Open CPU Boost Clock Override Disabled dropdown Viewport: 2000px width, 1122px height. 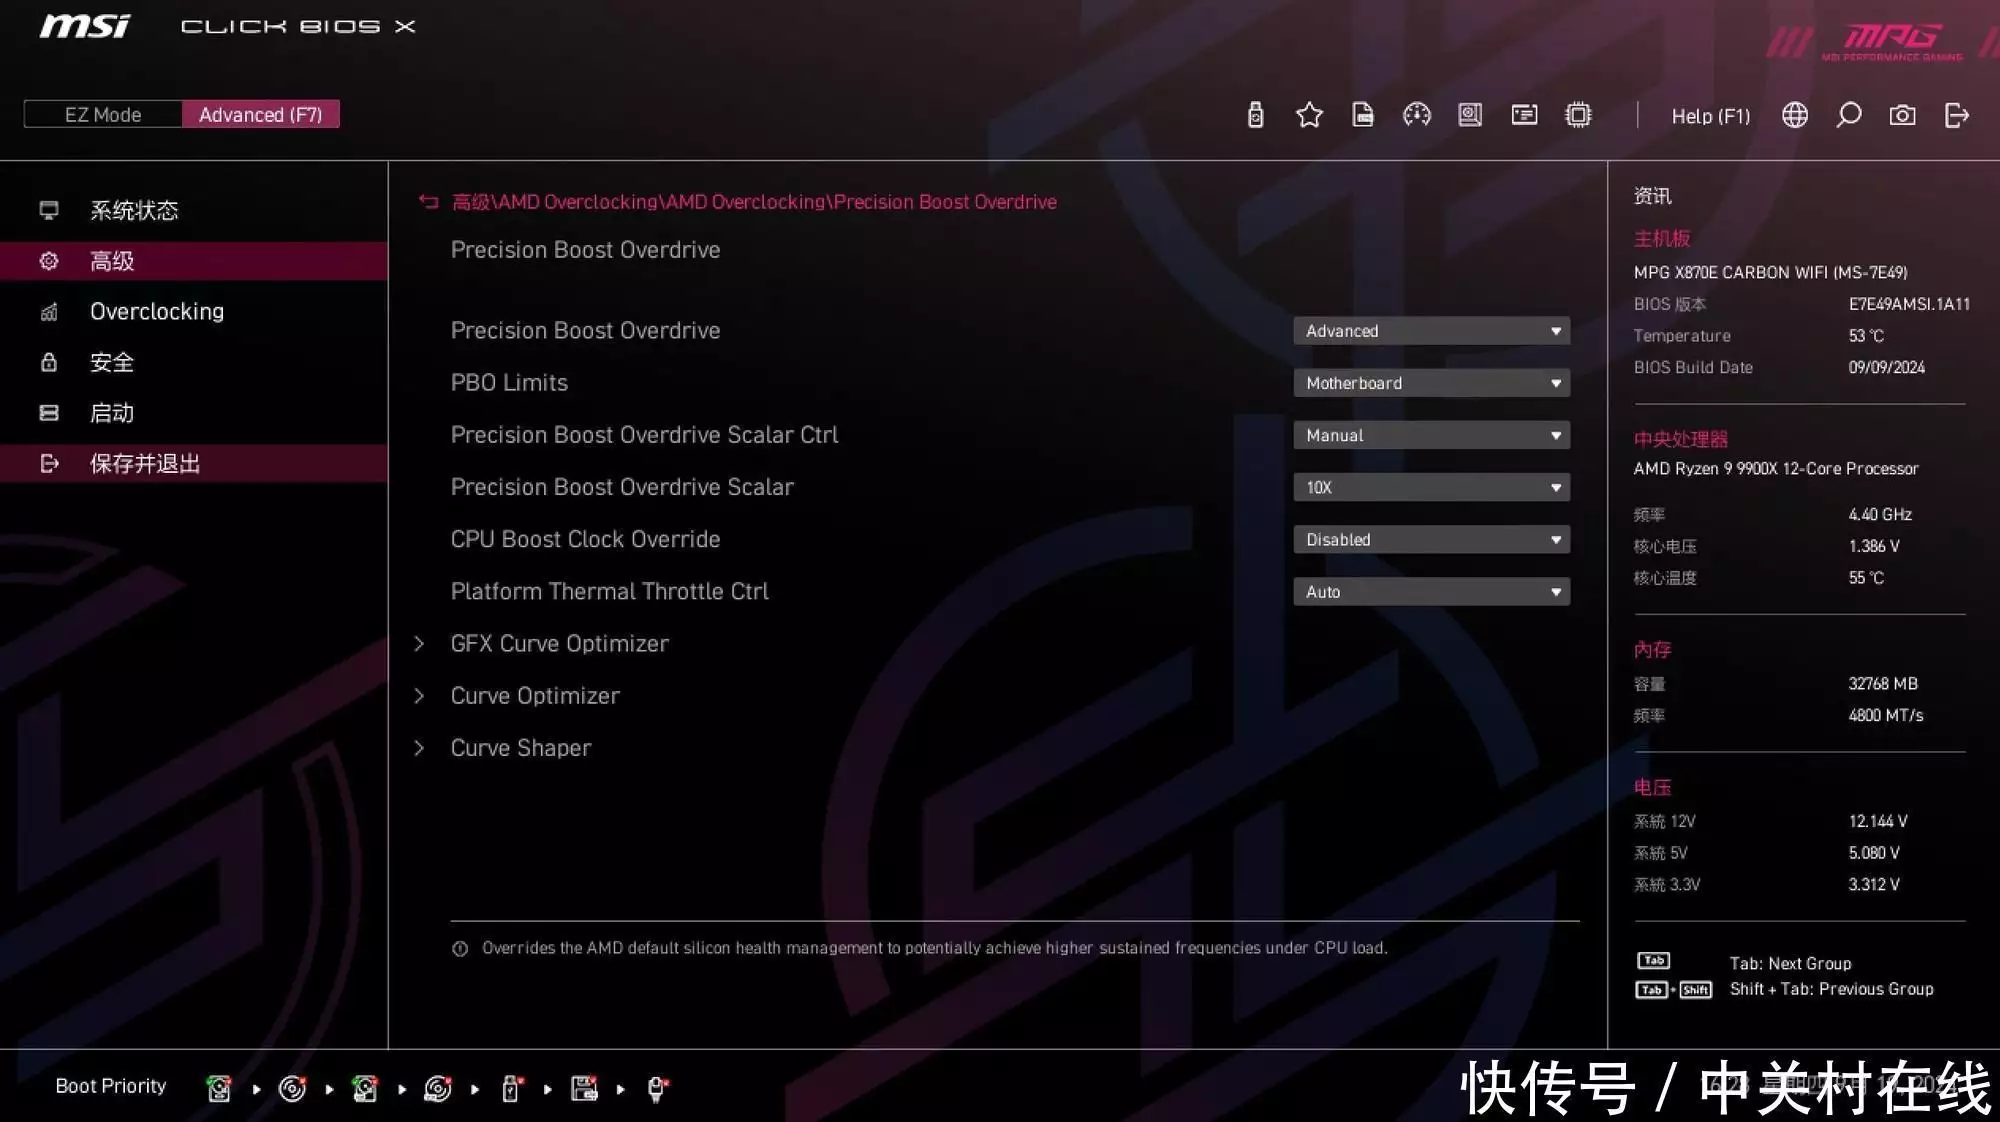point(1431,539)
